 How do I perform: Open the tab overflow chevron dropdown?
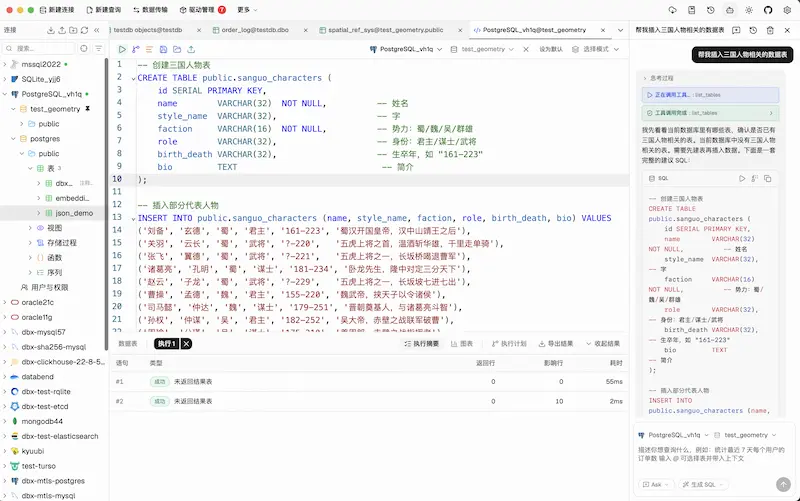click(x=620, y=30)
